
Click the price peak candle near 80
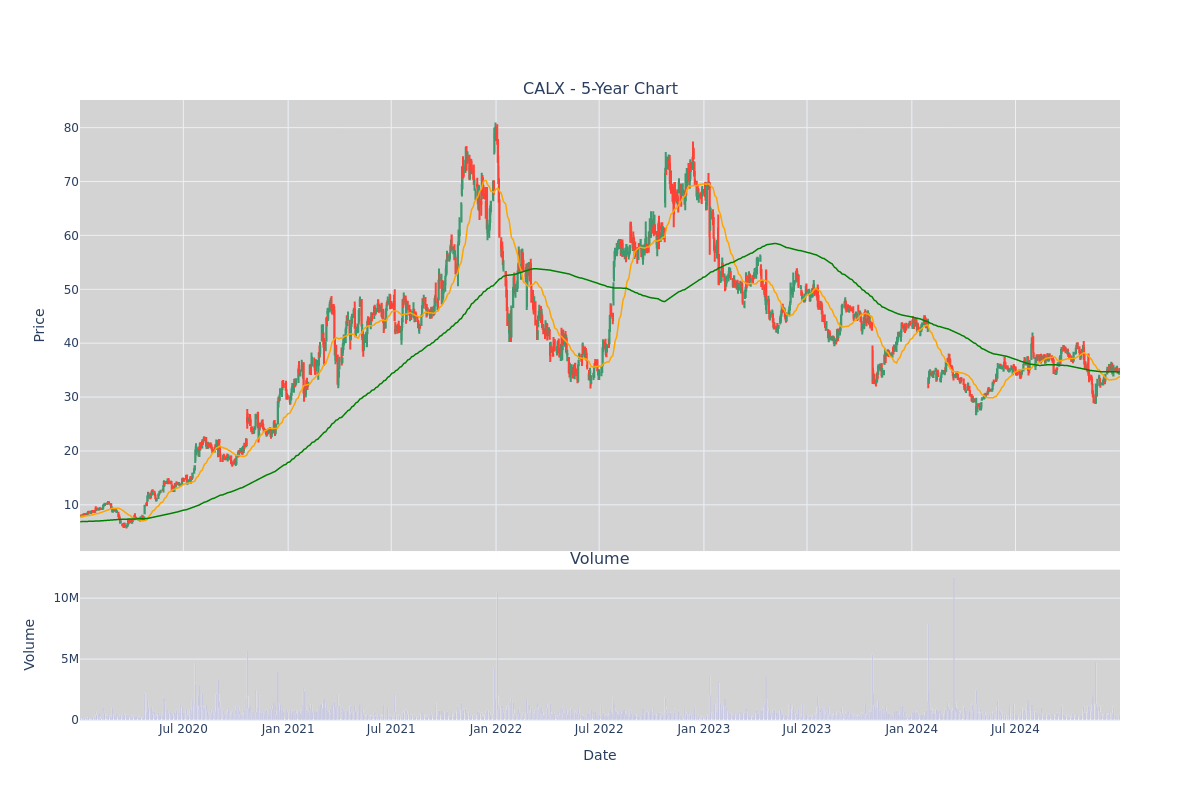(495, 138)
